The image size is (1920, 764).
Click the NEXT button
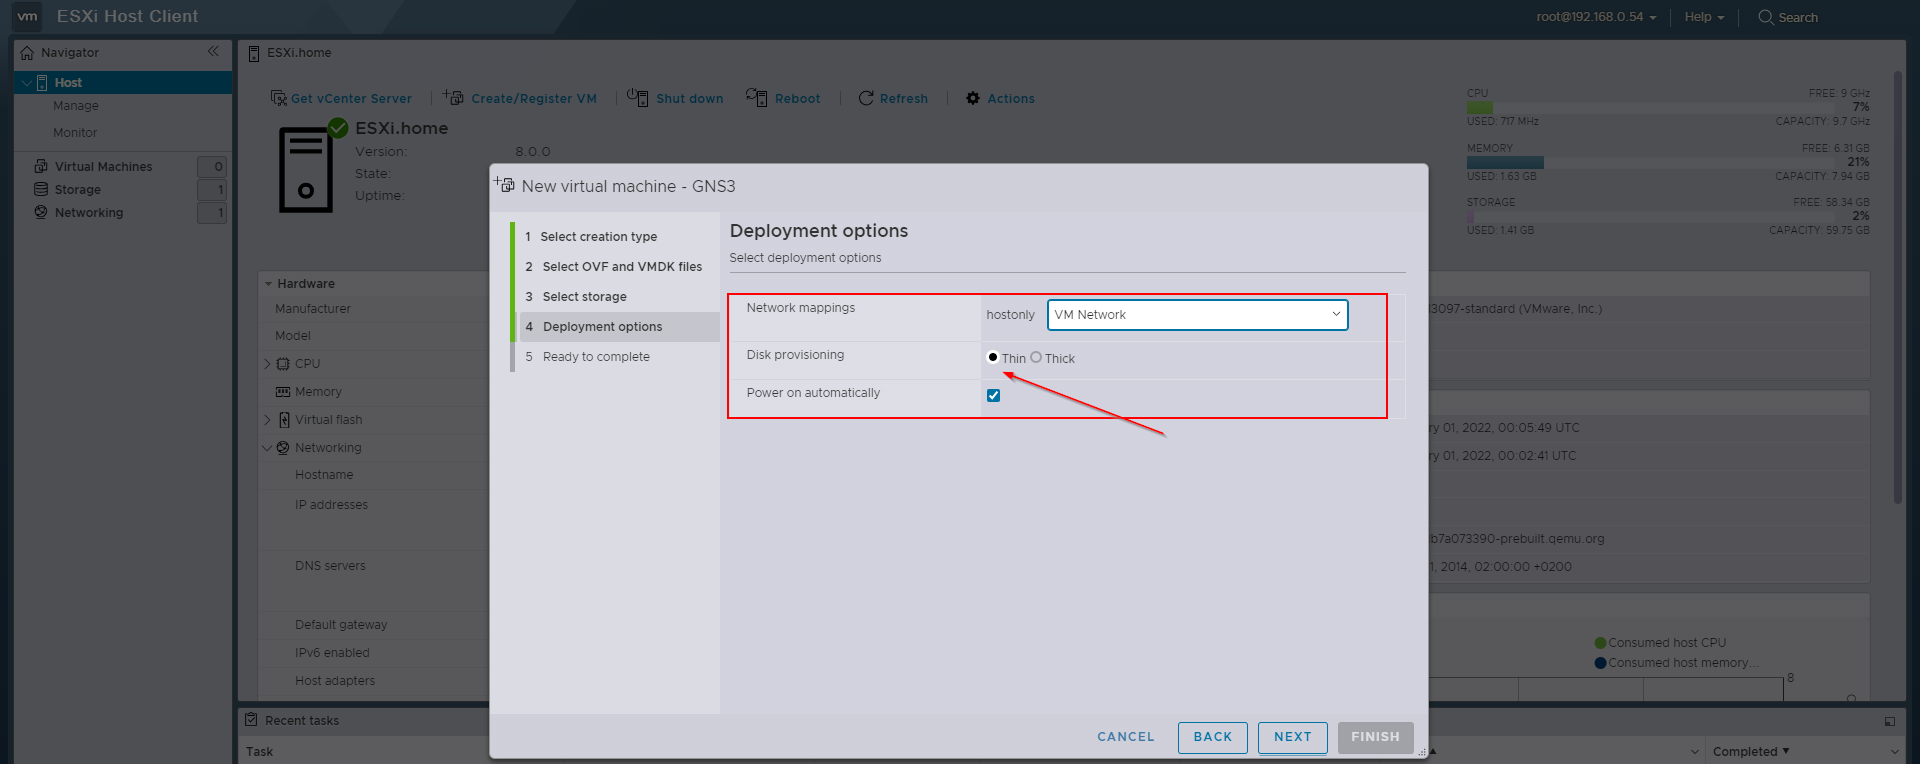coord(1292,737)
